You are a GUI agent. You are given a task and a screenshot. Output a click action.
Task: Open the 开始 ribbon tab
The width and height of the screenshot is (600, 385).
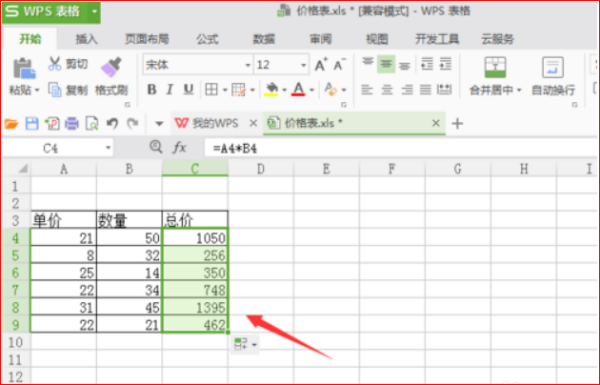30,39
